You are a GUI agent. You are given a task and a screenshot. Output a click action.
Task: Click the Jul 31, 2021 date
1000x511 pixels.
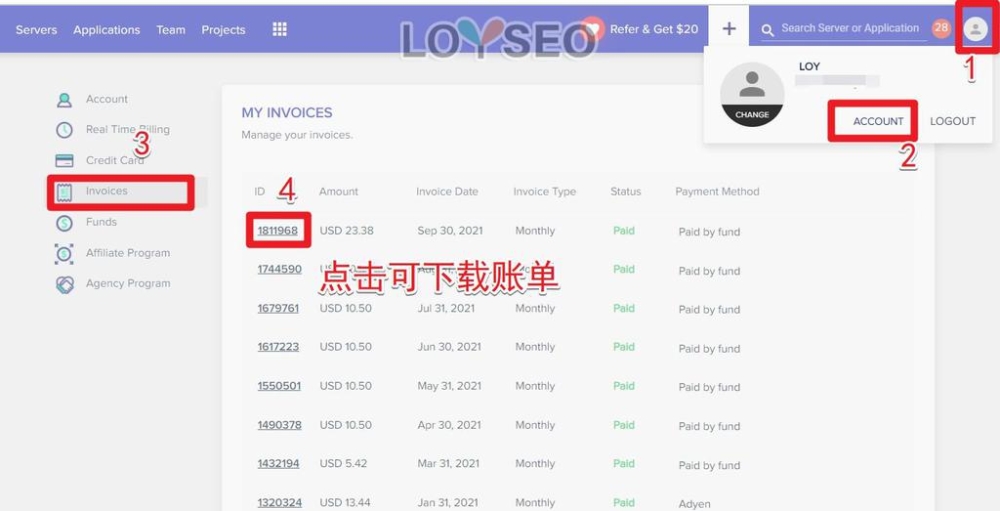(x=446, y=308)
